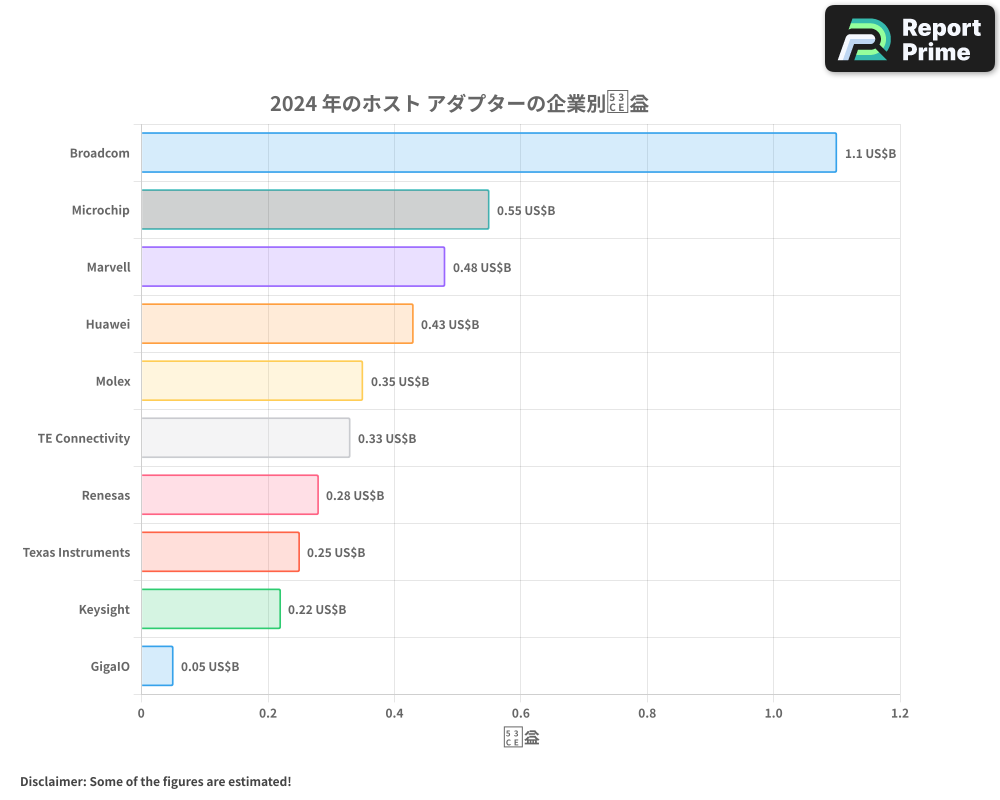The width and height of the screenshot is (1000, 800).
Task: Click the 1.1 US$B value label
Action: pos(869,153)
